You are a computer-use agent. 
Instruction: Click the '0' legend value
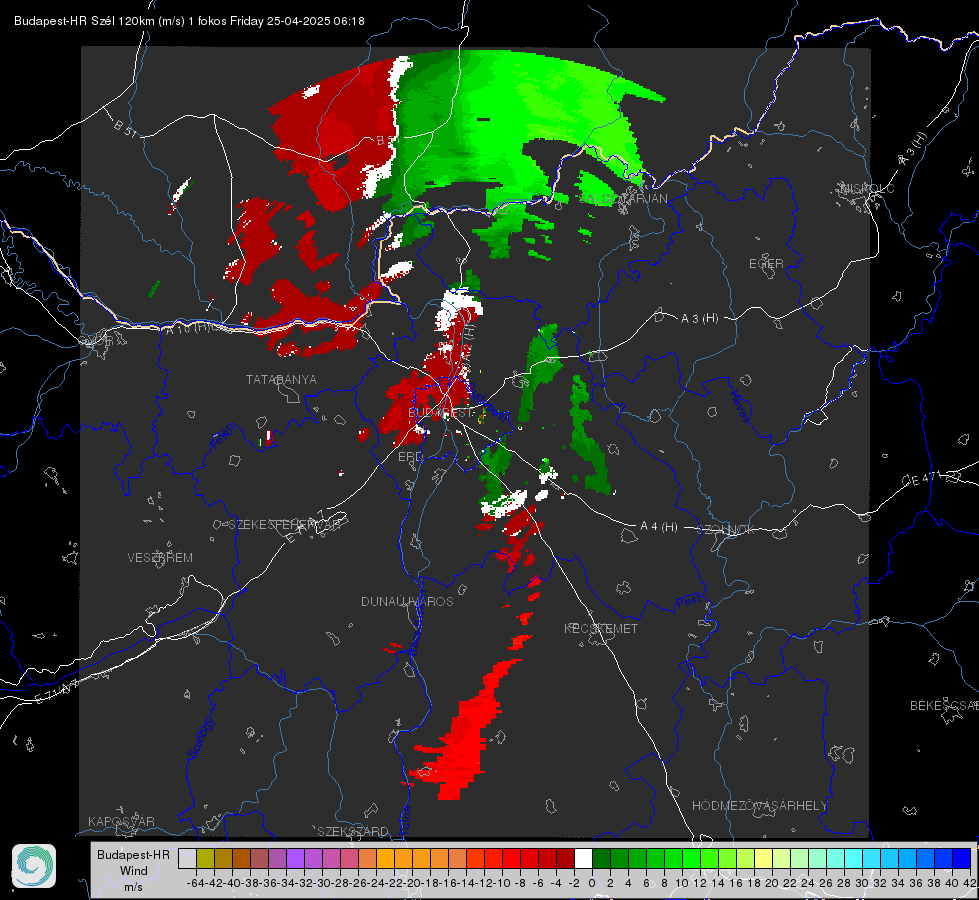coord(592,883)
